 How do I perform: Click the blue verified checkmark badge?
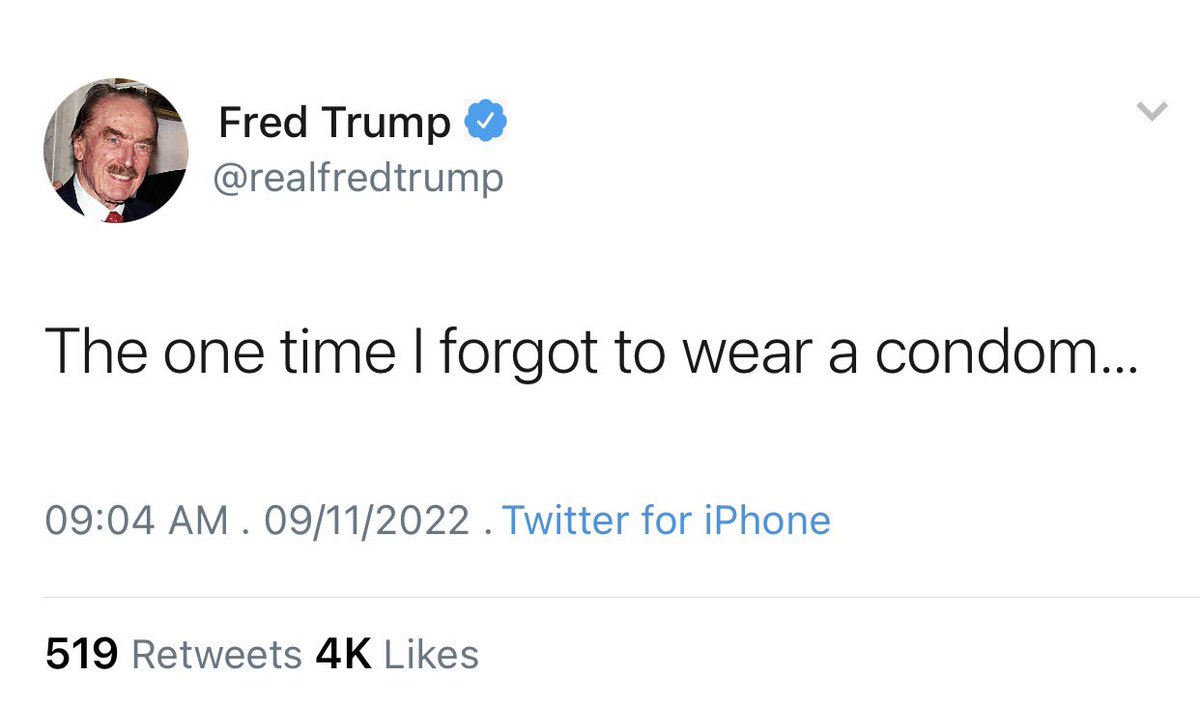click(x=487, y=123)
